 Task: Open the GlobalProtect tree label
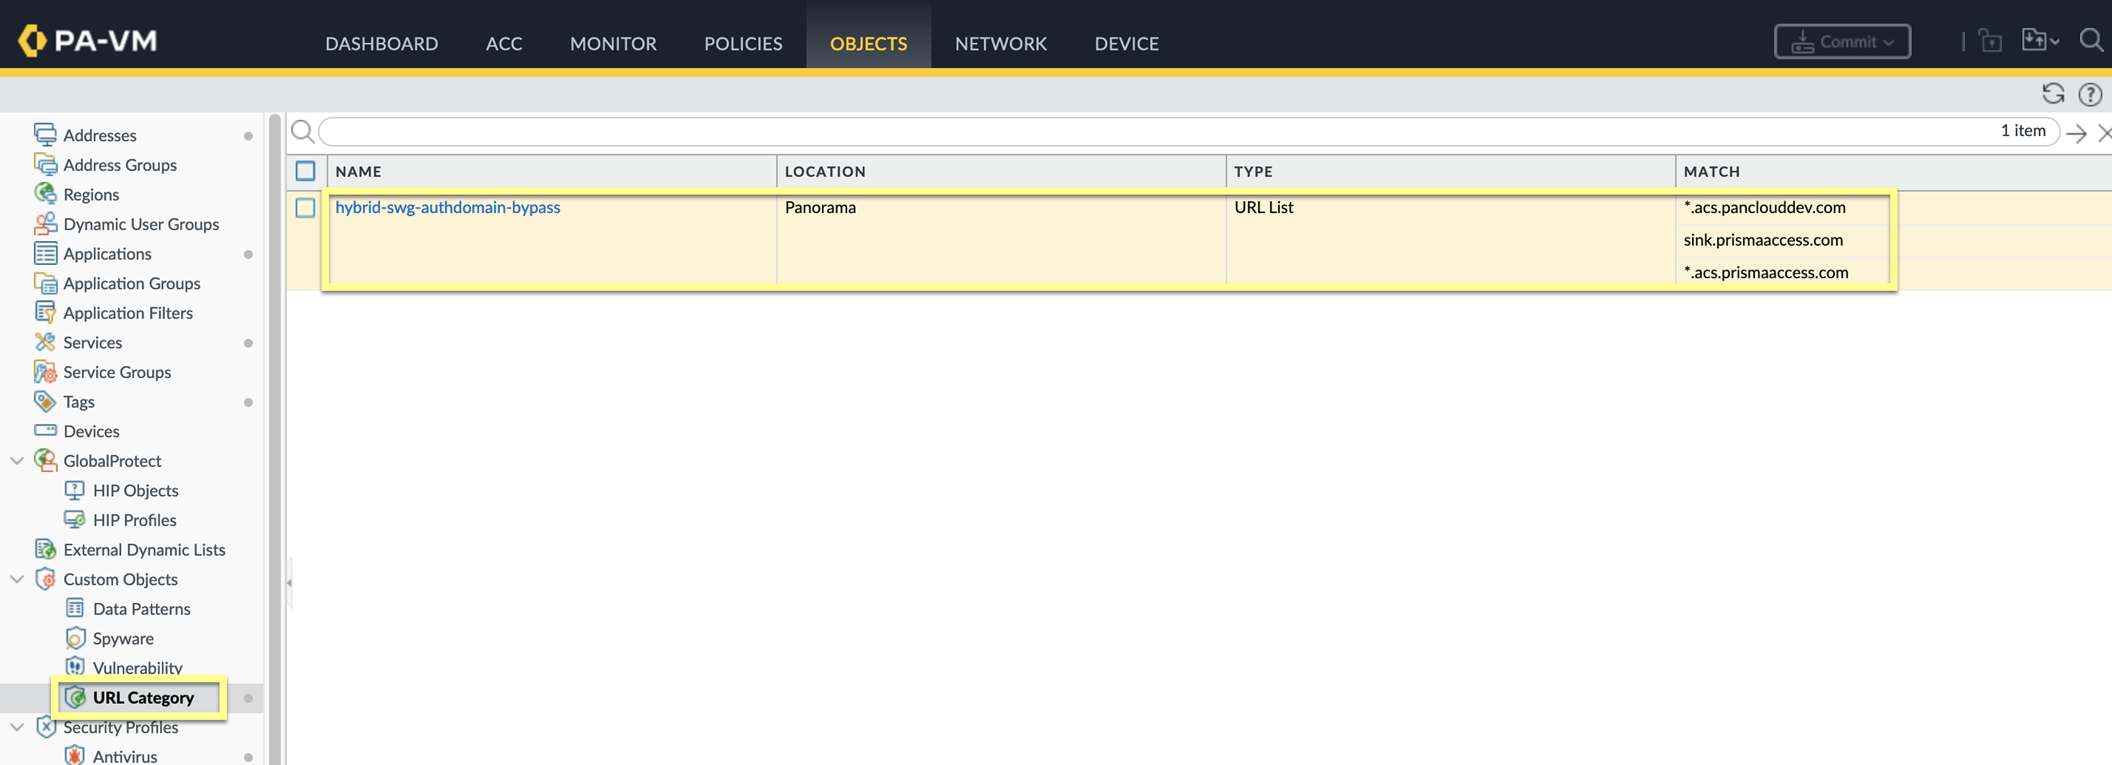click(112, 461)
